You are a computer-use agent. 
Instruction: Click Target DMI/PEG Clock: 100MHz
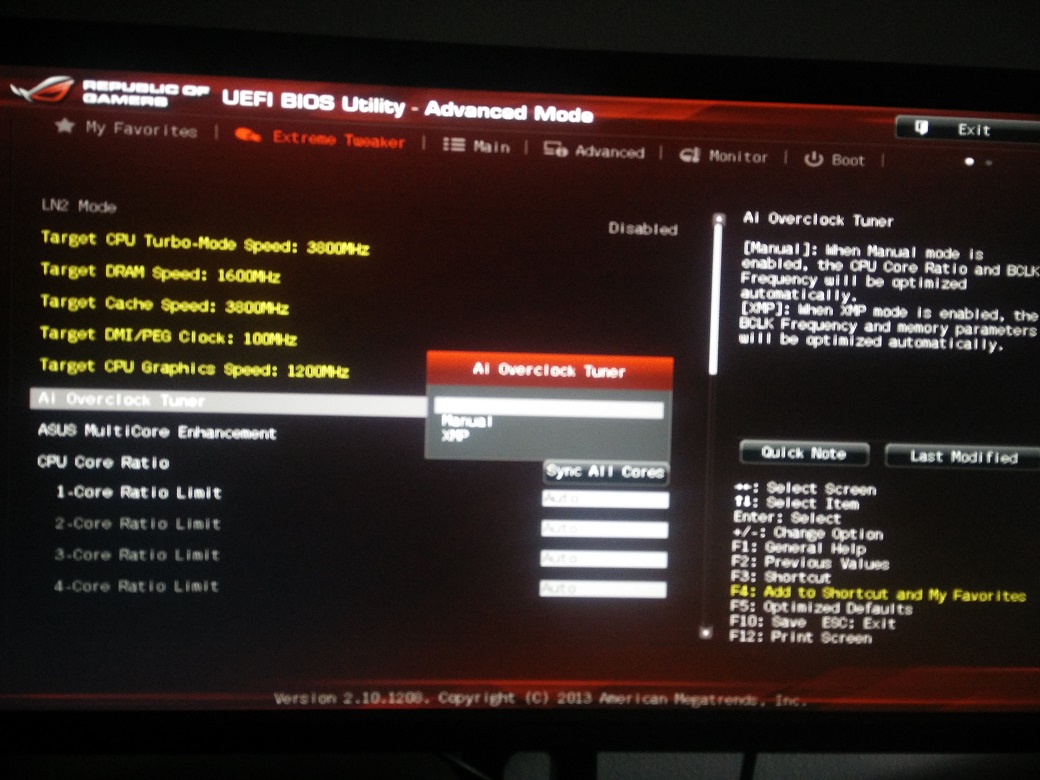pos(168,336)
